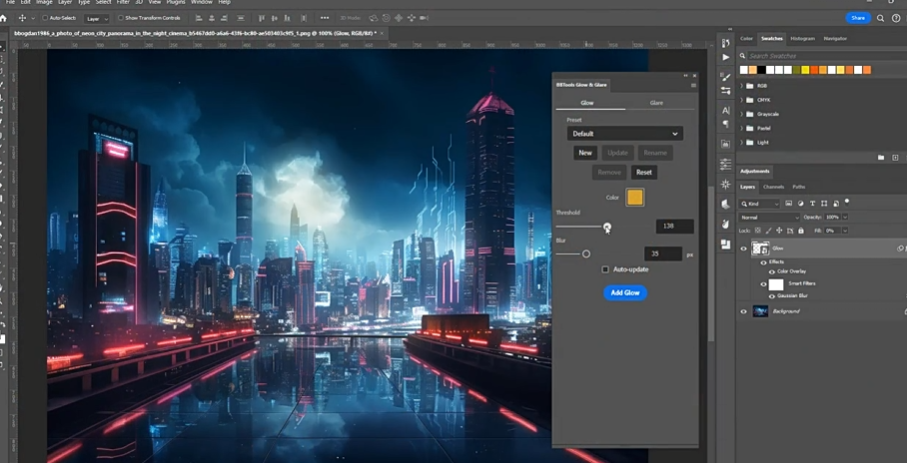The height and width of the screenshot is (463, 907).
Task: Switch to the Glare tab
Action: click(x=656, y=102)
